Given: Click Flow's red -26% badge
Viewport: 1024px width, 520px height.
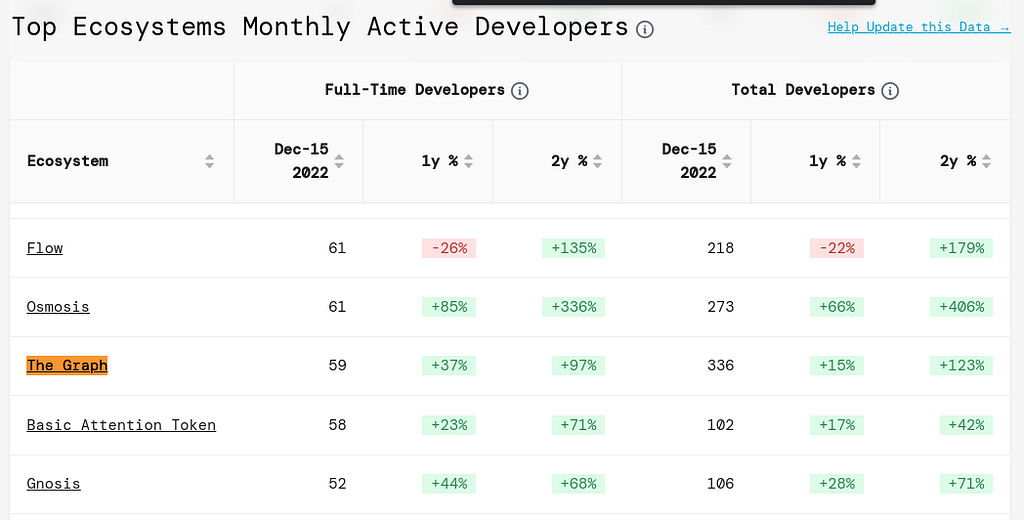Looking at the screenshot, I should (449, 248).
